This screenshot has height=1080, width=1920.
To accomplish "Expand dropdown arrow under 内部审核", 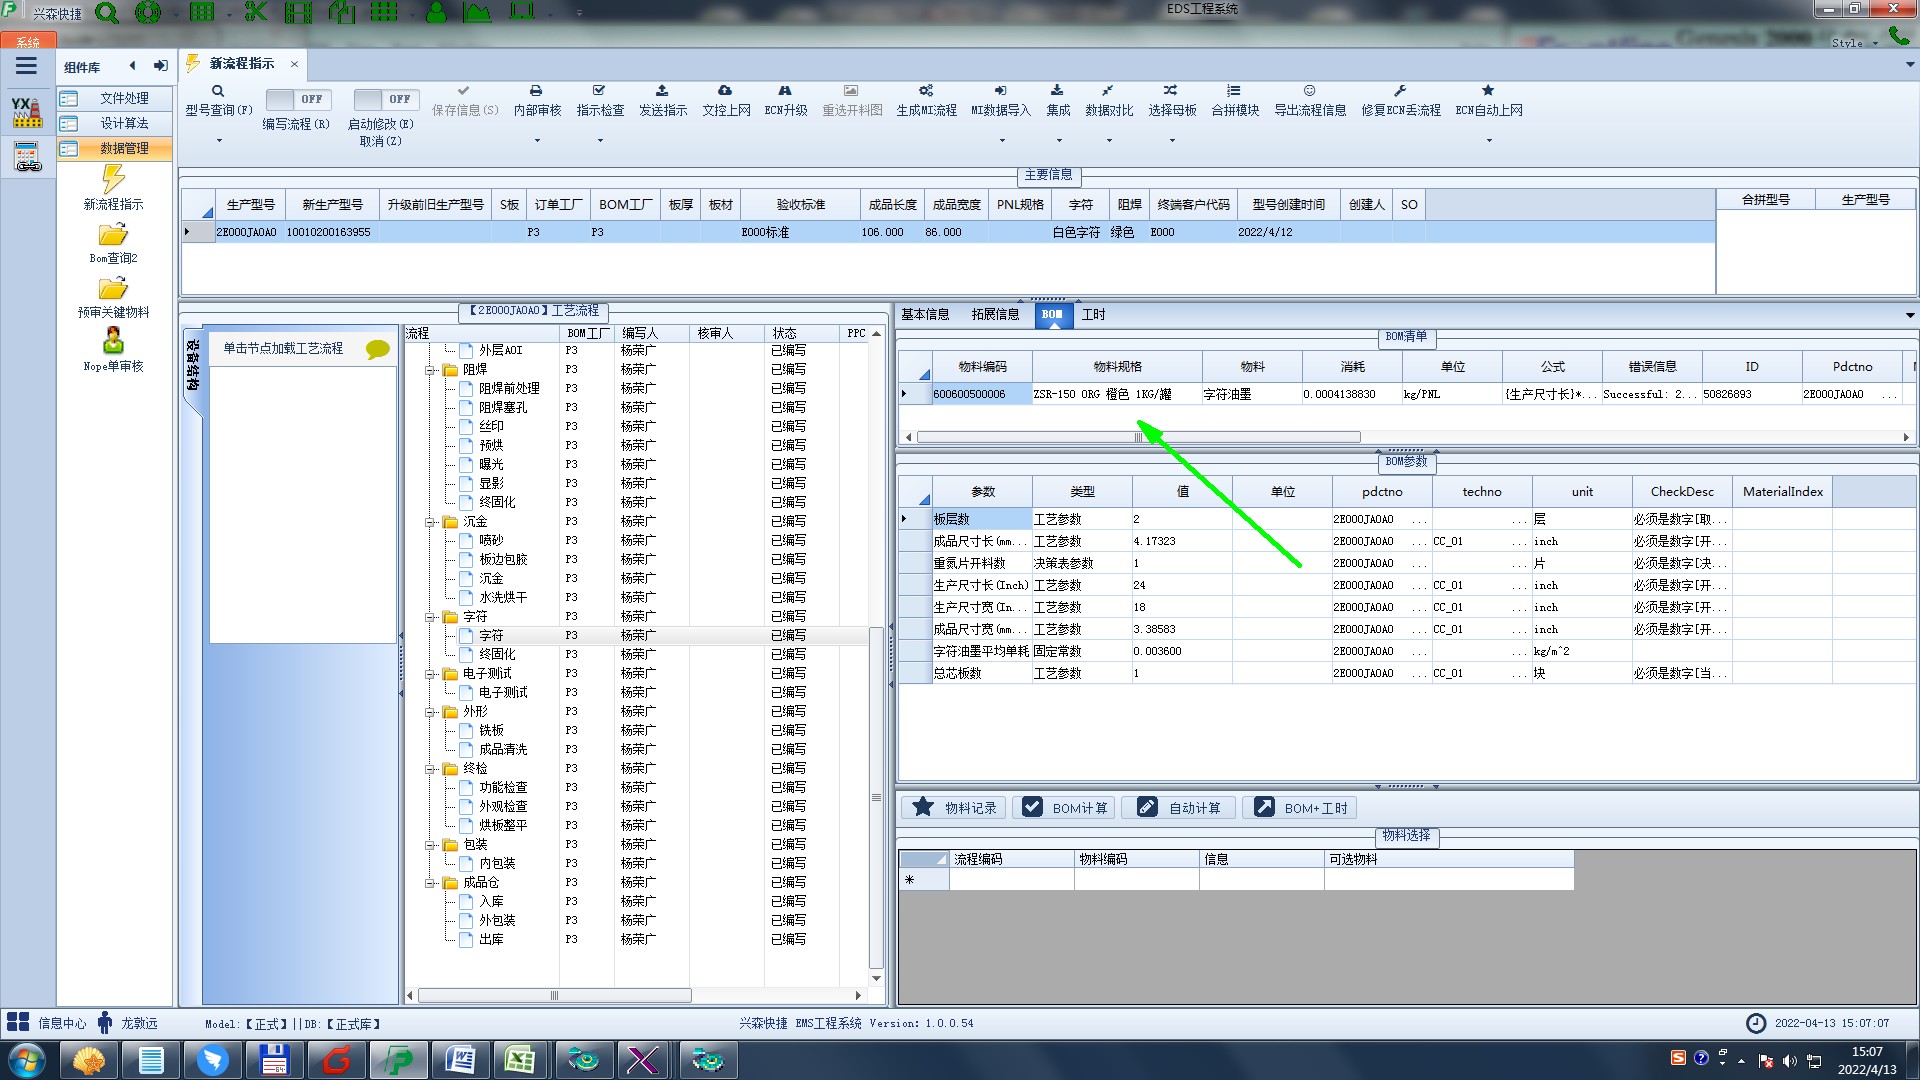I will point(537,140).
